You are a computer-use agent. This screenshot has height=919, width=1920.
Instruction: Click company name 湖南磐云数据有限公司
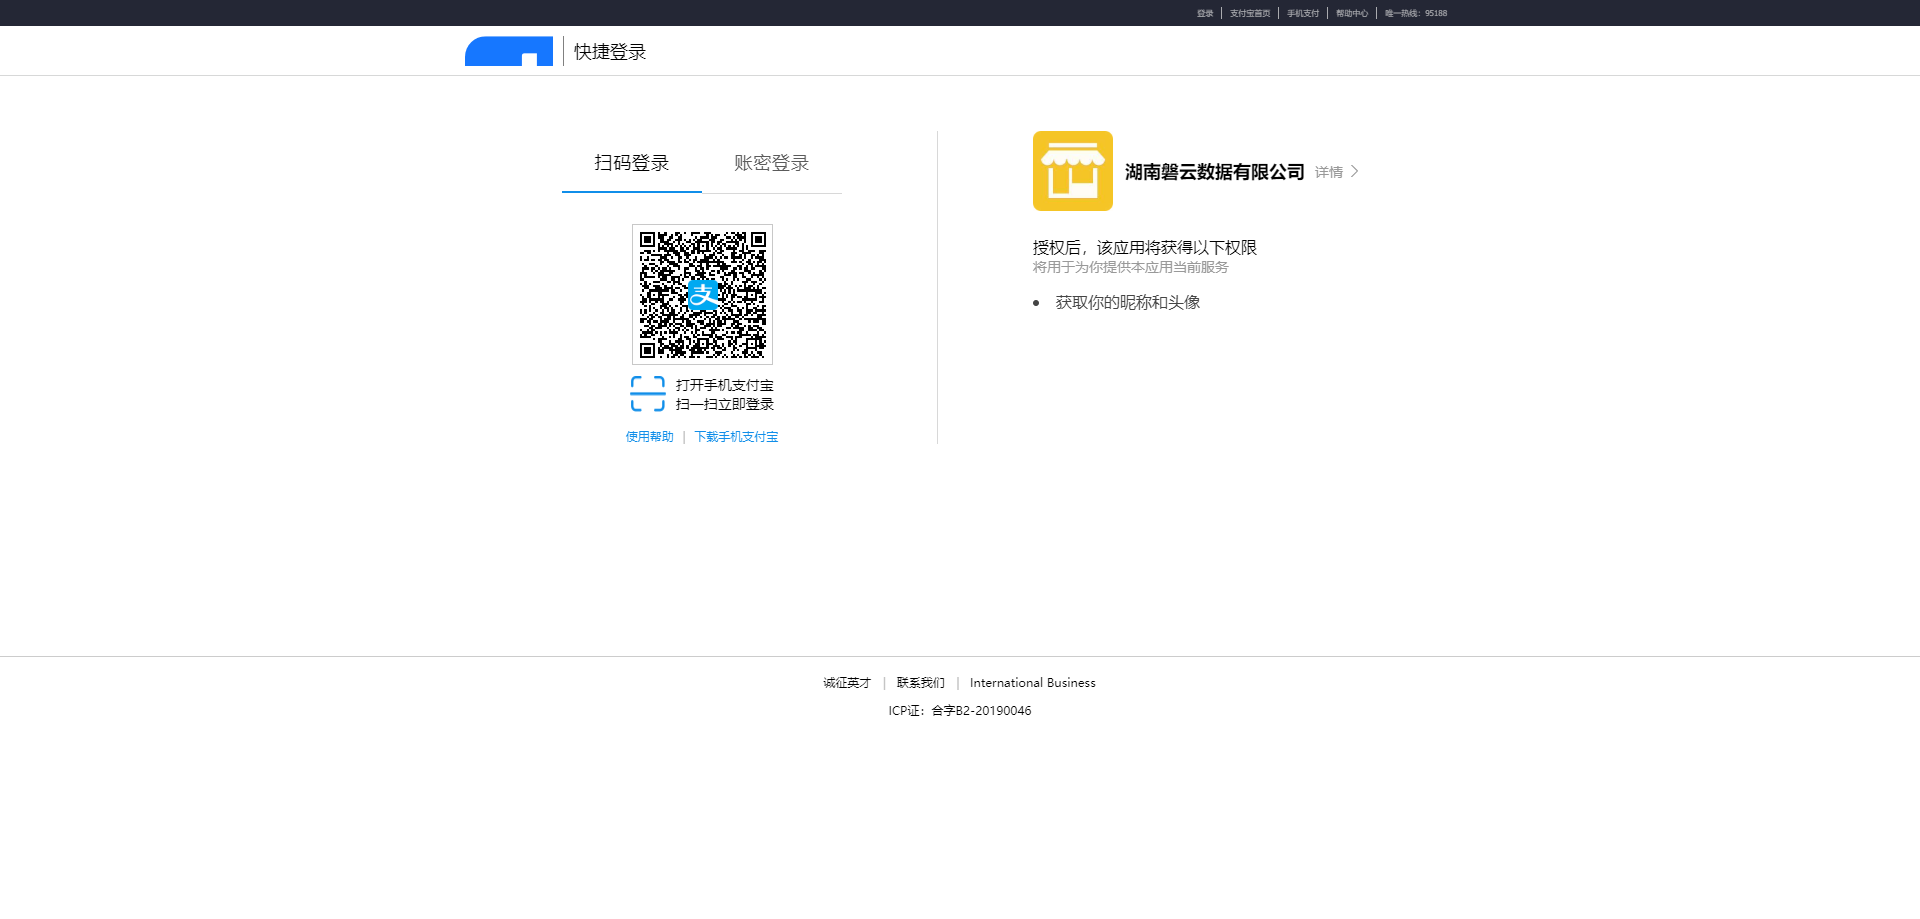(1215, 172)
